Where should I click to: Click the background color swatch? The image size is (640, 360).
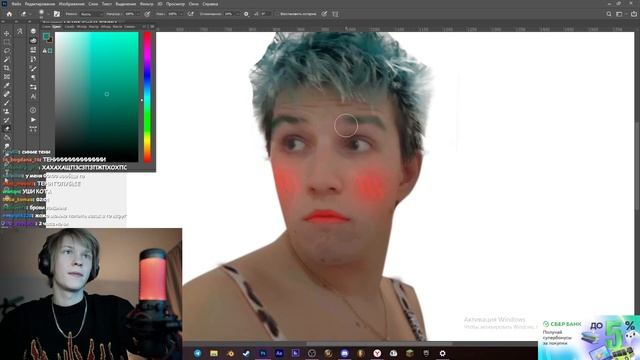click(x=50, y=40)
